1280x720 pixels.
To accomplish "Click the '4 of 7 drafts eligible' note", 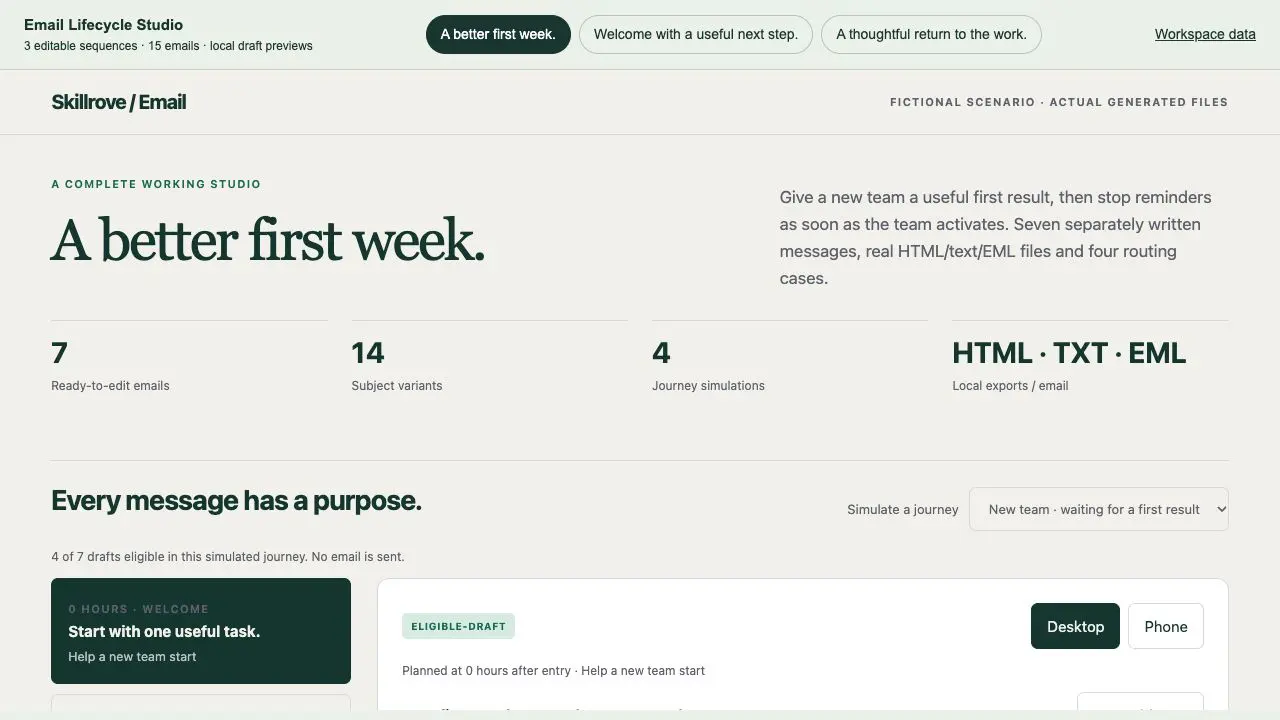I will point(228,557).
